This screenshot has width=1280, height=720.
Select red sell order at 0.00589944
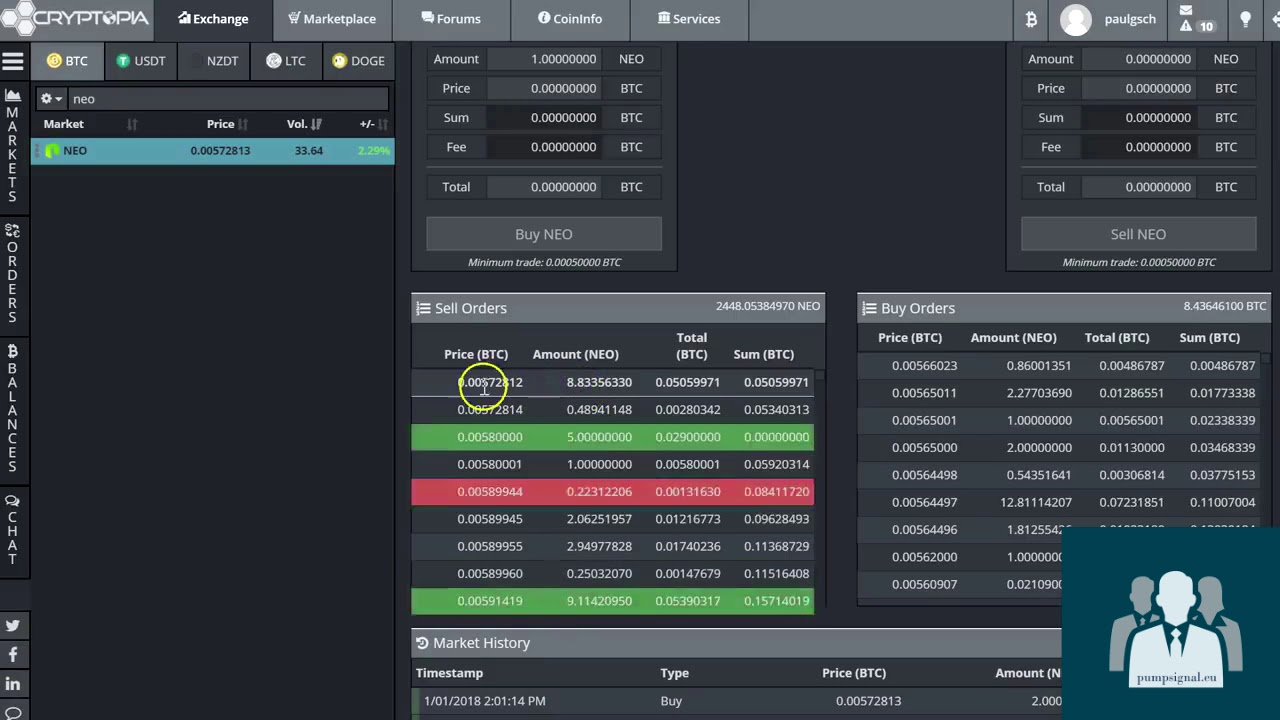pos(612,492)
